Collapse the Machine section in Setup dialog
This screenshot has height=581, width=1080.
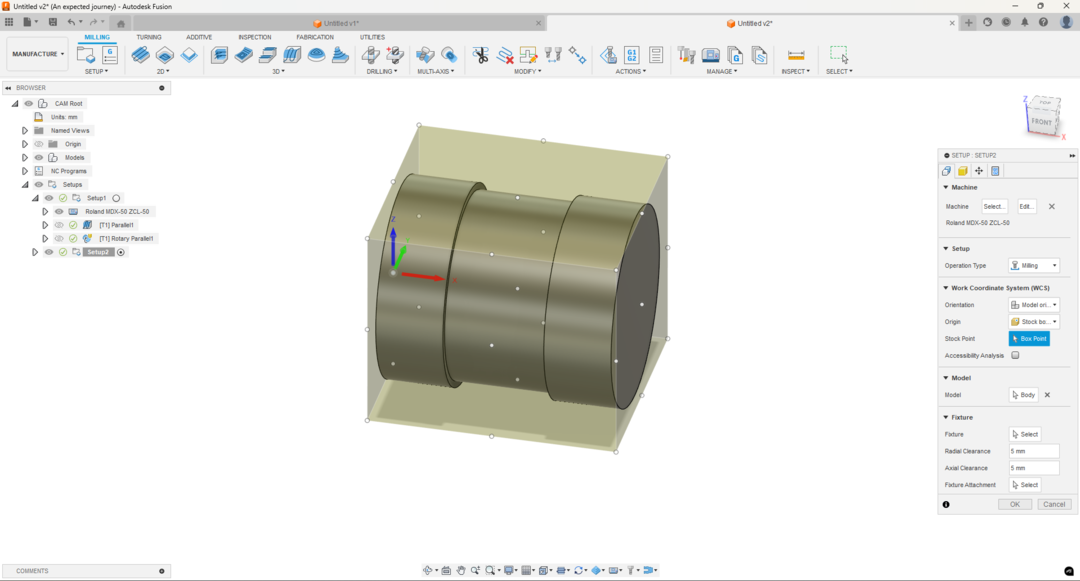(946, 187)
